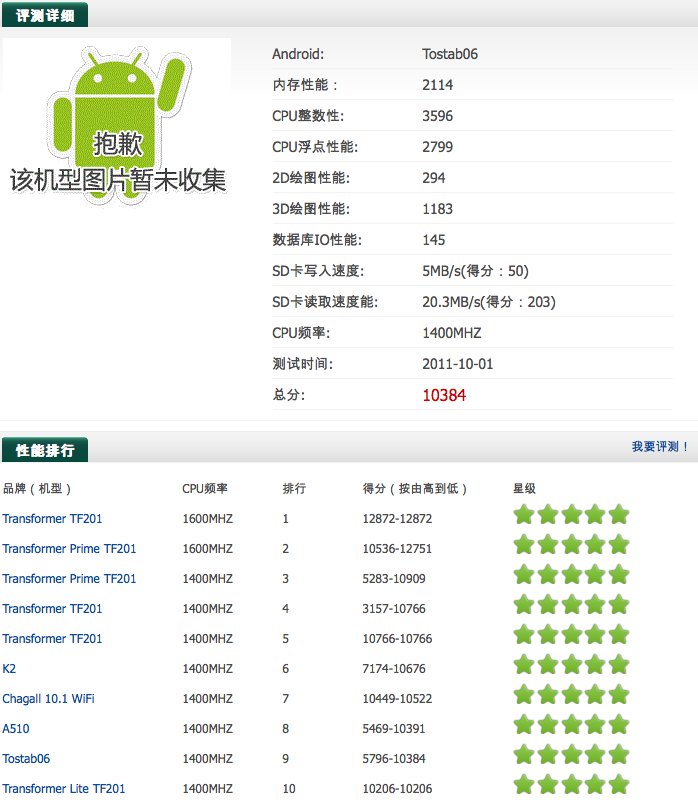Select the 性能排行 section tab

coord(45,450)
